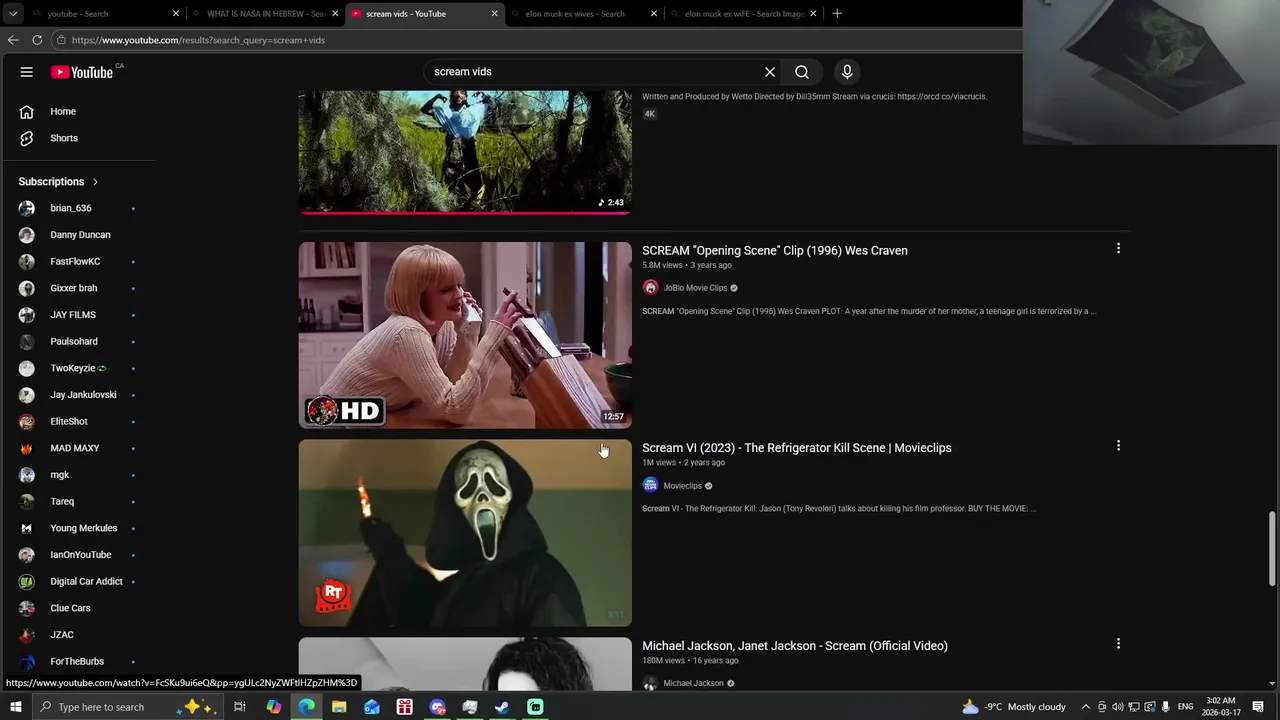This screenshot has width=1280, height=720.
Task: Play Scream VI Ghostface thumbnail
Action: [x=465, y=533]
